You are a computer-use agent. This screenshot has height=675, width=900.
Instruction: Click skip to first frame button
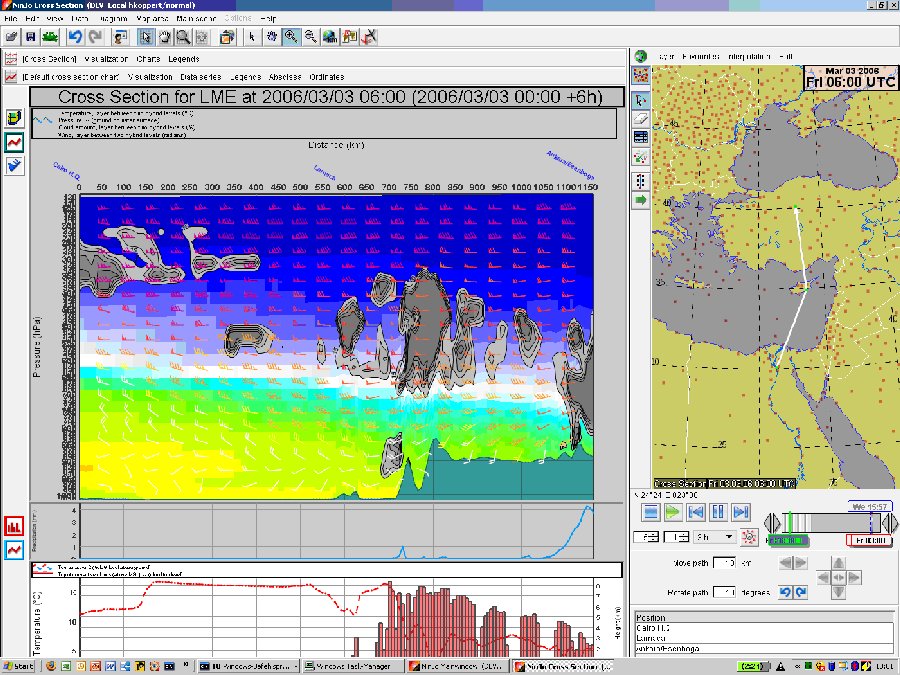(696, 512)
